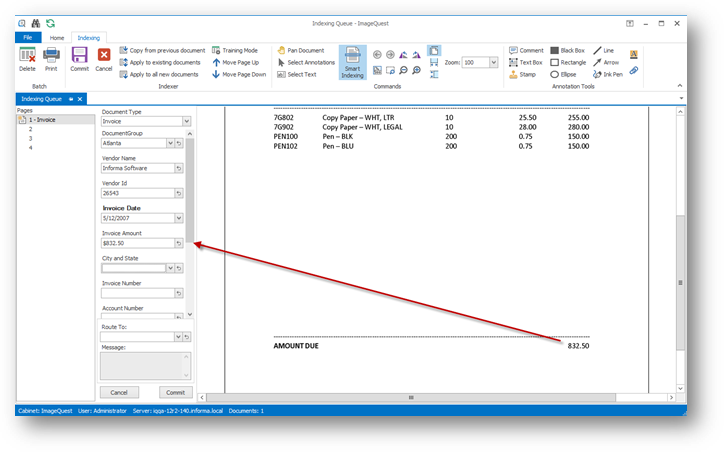Choose Apply to existing documents
Screen dimensions: 724x452
click(160, 62)
